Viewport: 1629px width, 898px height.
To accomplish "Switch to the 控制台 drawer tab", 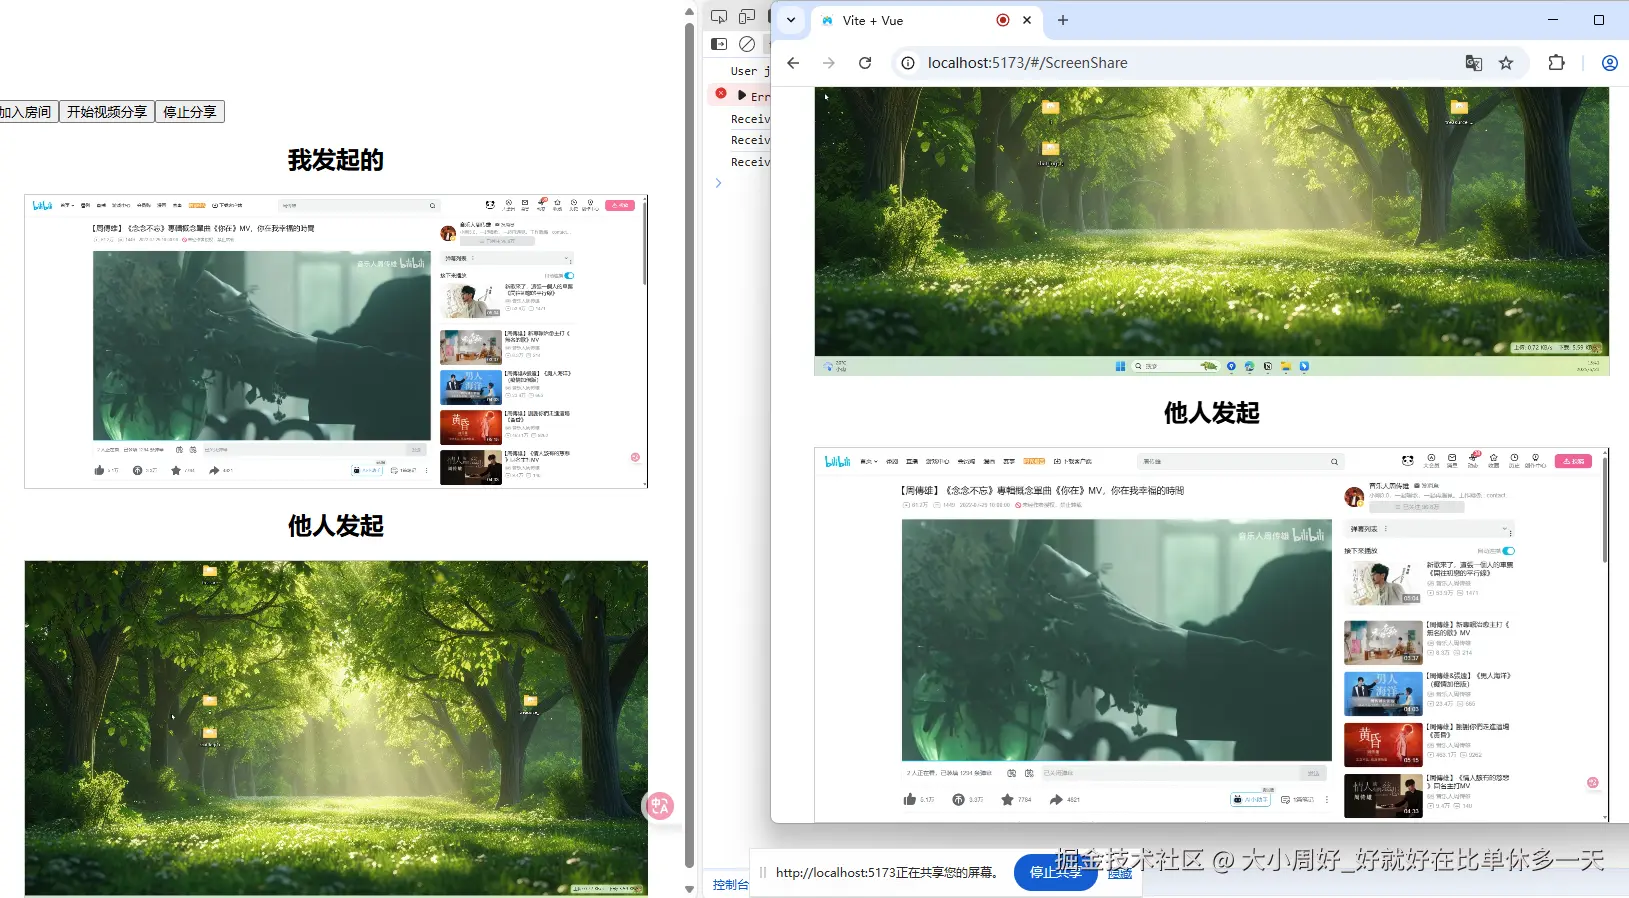I will [730, 884].
